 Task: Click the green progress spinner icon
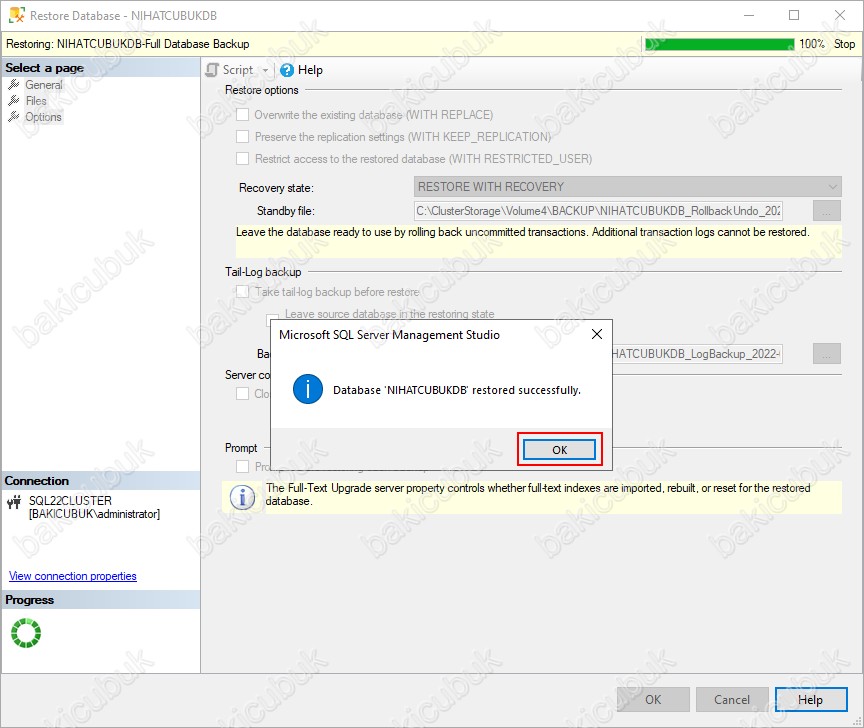[26, 633]
